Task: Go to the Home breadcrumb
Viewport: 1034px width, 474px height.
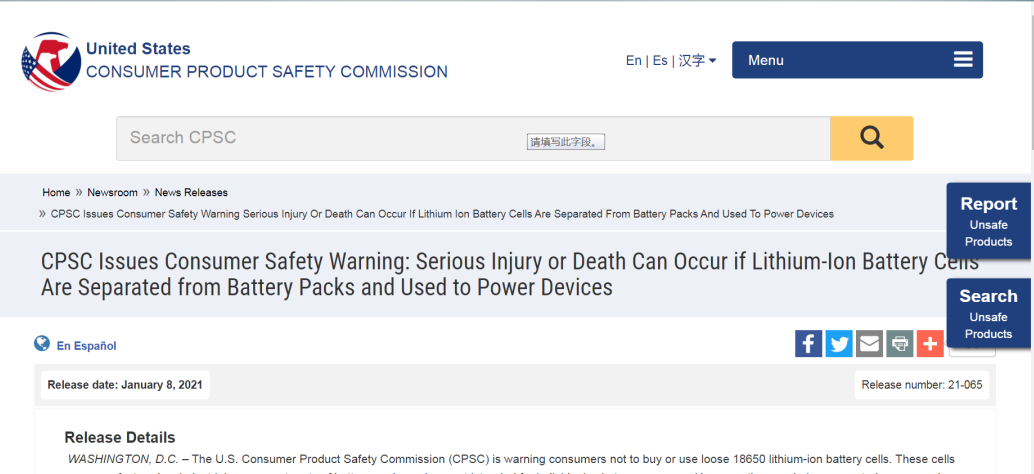Action: coord(56,193)
